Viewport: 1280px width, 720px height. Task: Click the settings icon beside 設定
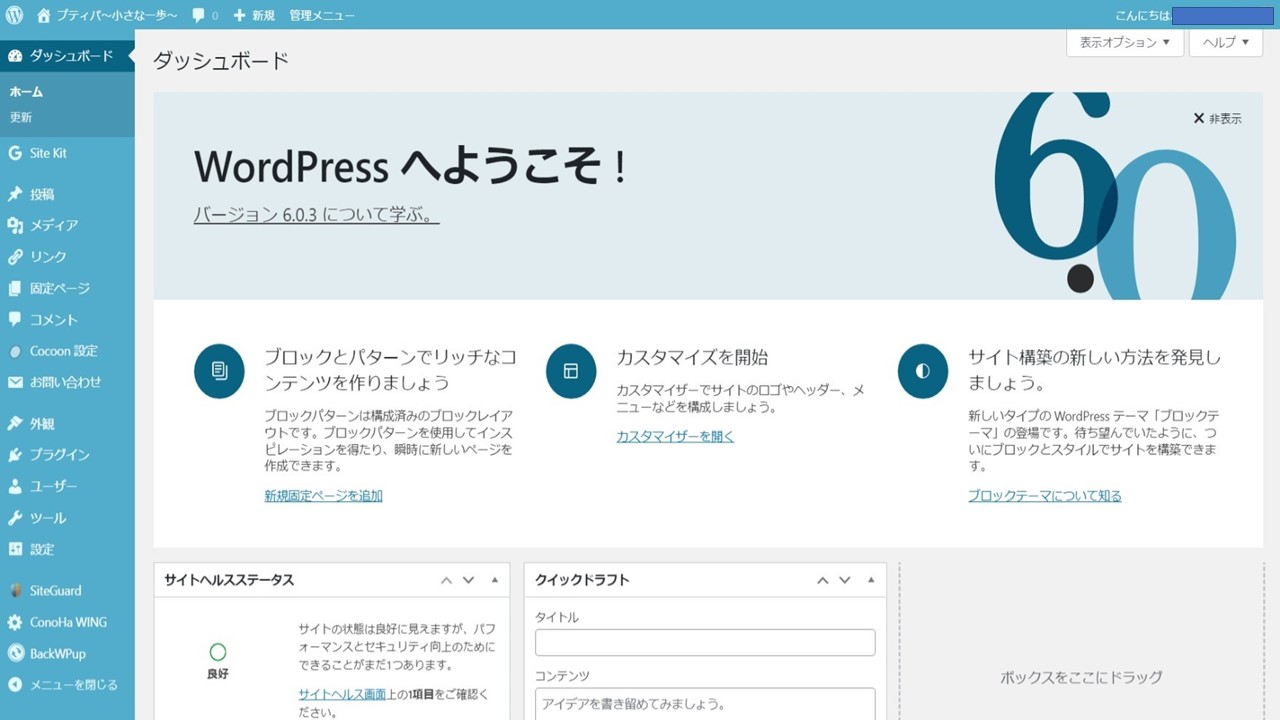[15, 549]
